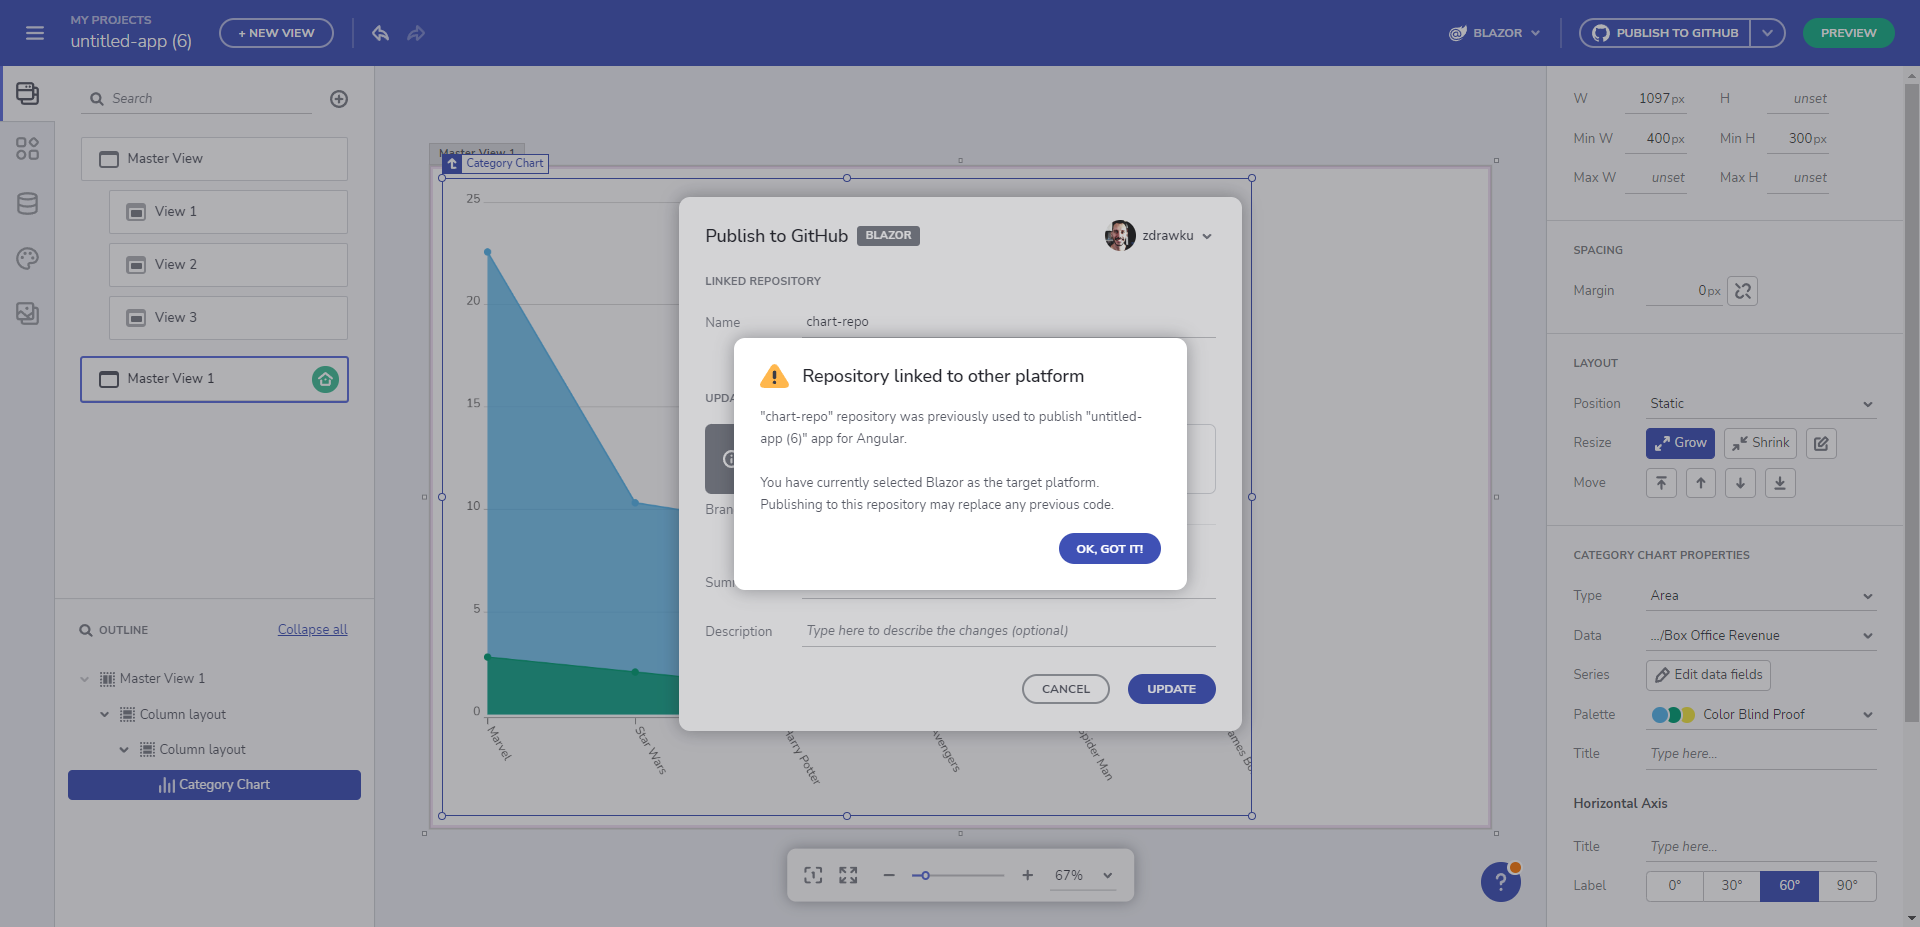Set label rotation to 90°

click(1846, 886)
